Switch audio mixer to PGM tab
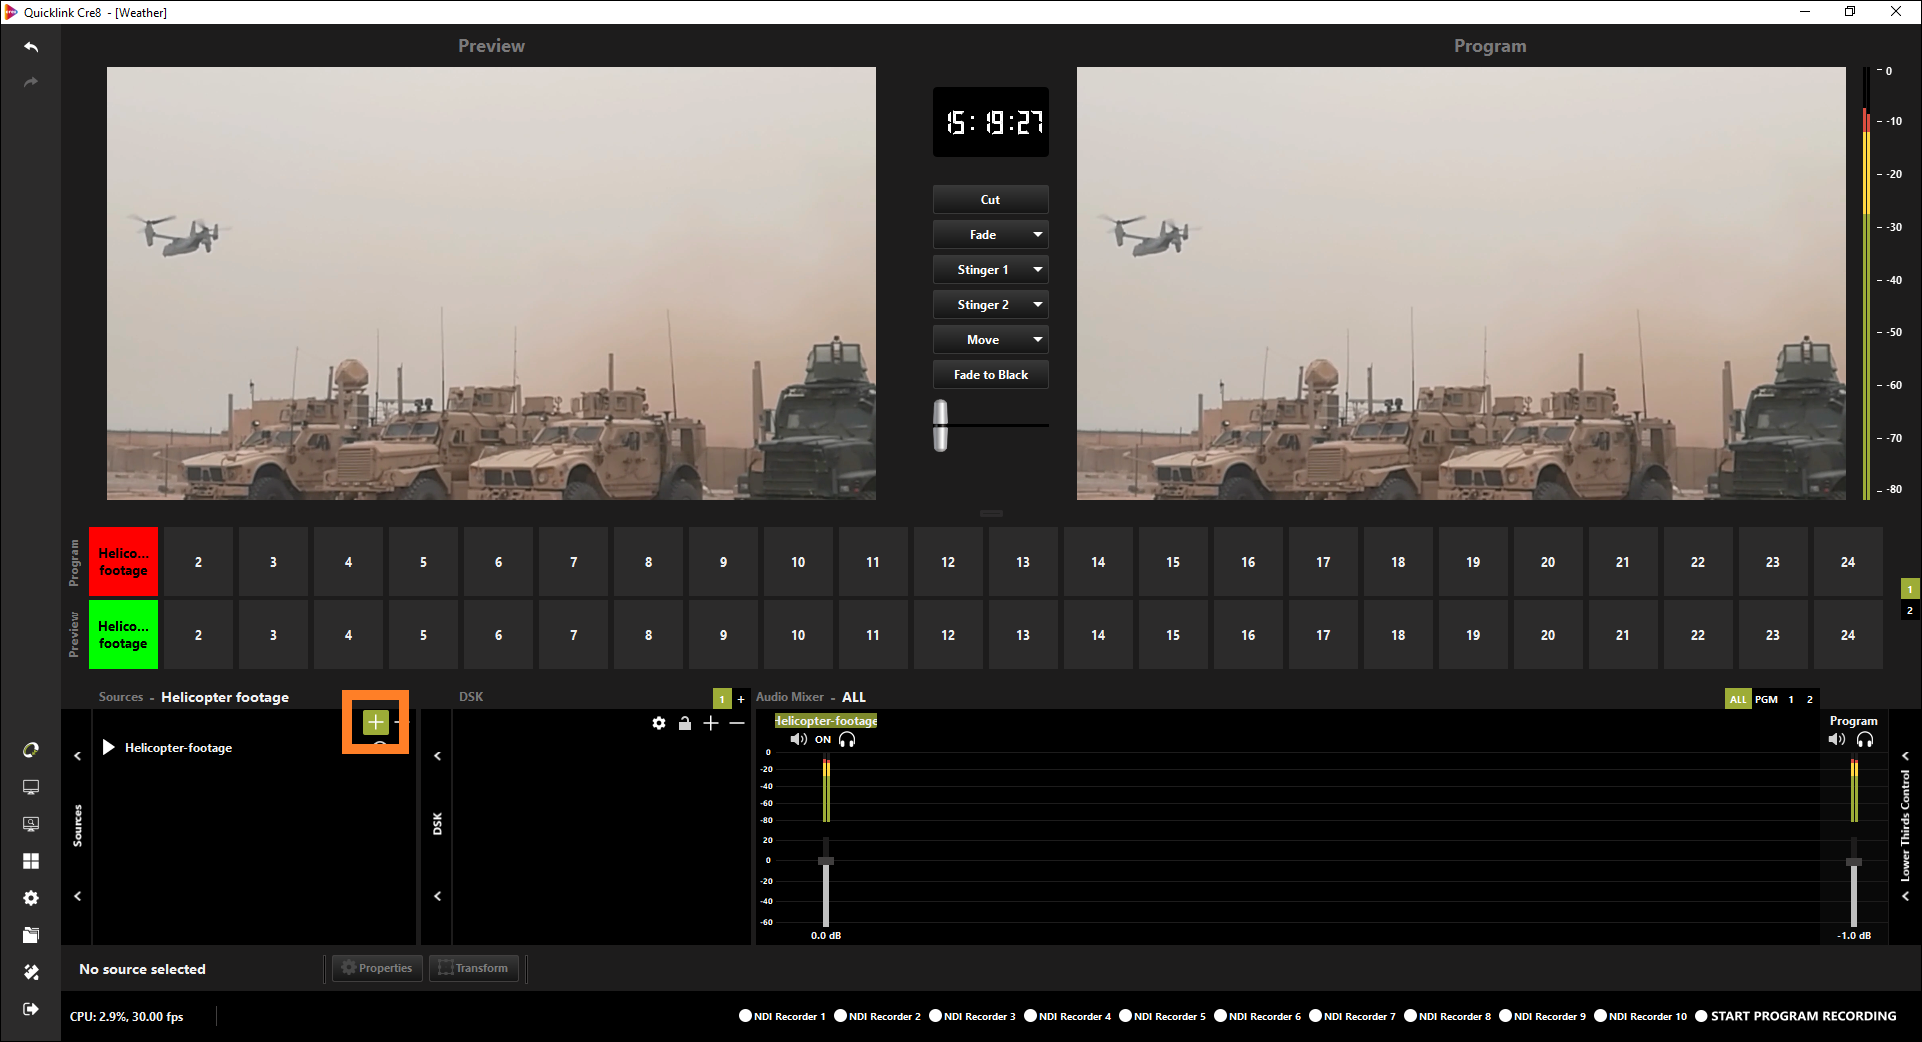 1766,699
